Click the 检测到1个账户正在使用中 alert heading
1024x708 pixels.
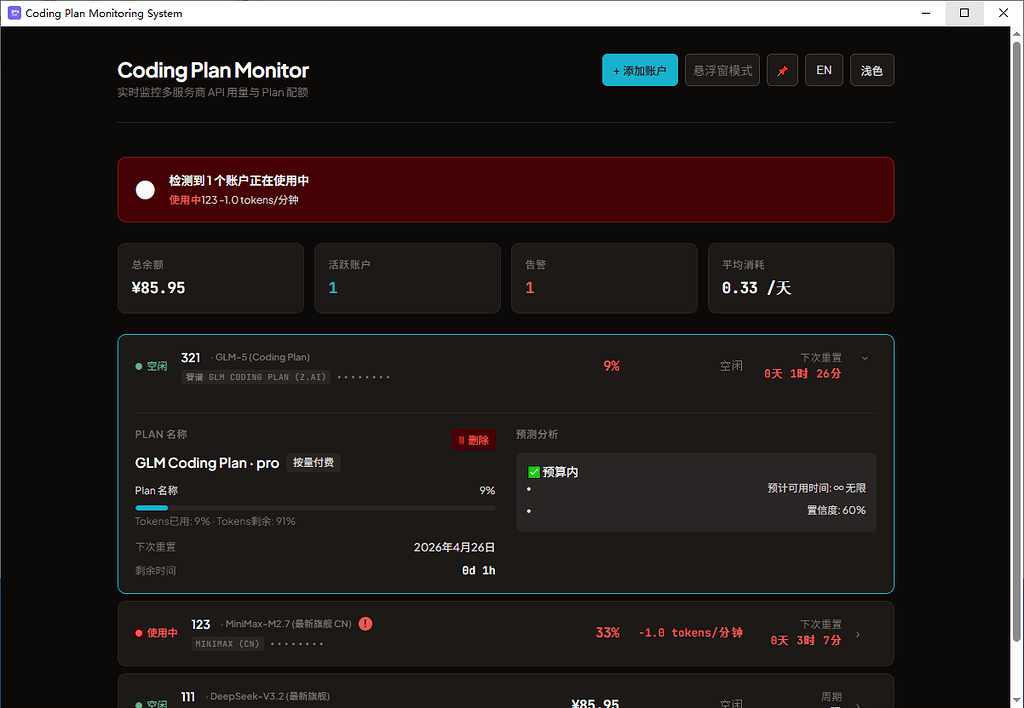[x=239, y=180]
